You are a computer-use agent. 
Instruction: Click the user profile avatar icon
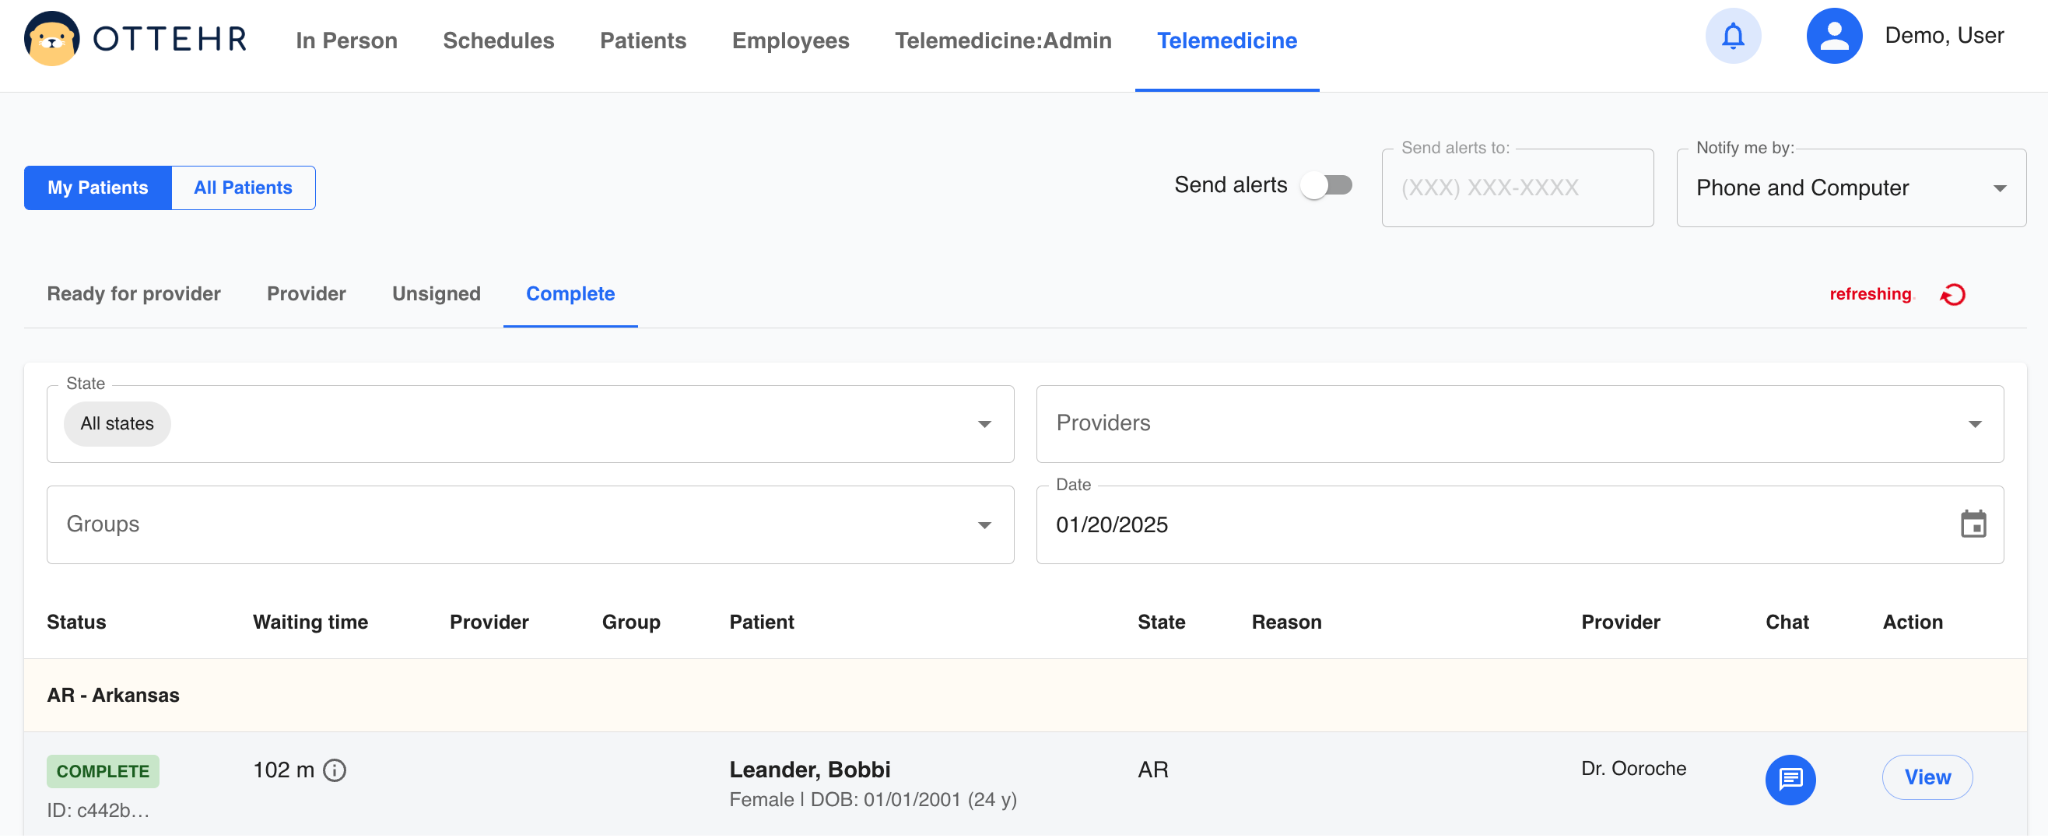(x=1834, y=37)
